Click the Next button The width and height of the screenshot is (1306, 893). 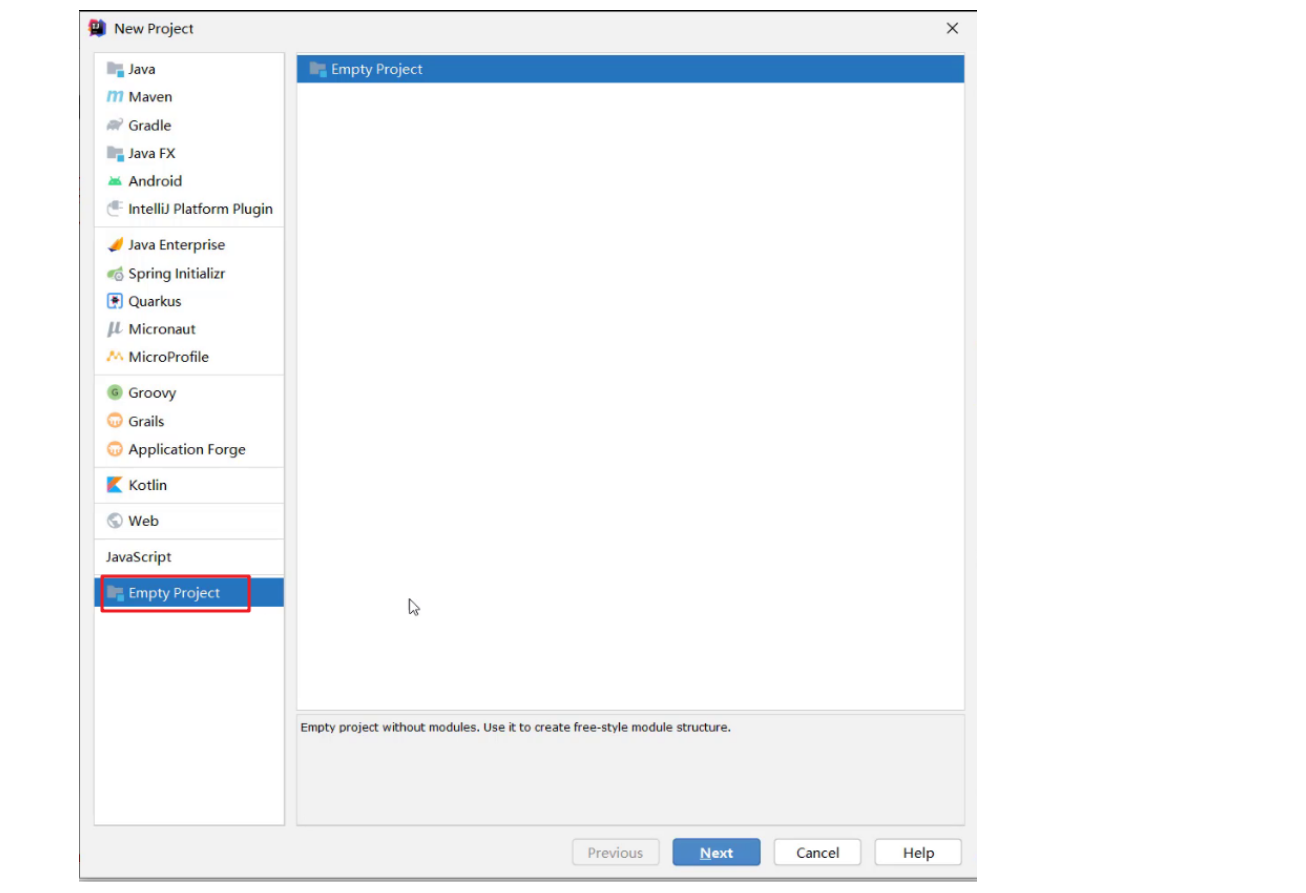(x=716, y=852)
